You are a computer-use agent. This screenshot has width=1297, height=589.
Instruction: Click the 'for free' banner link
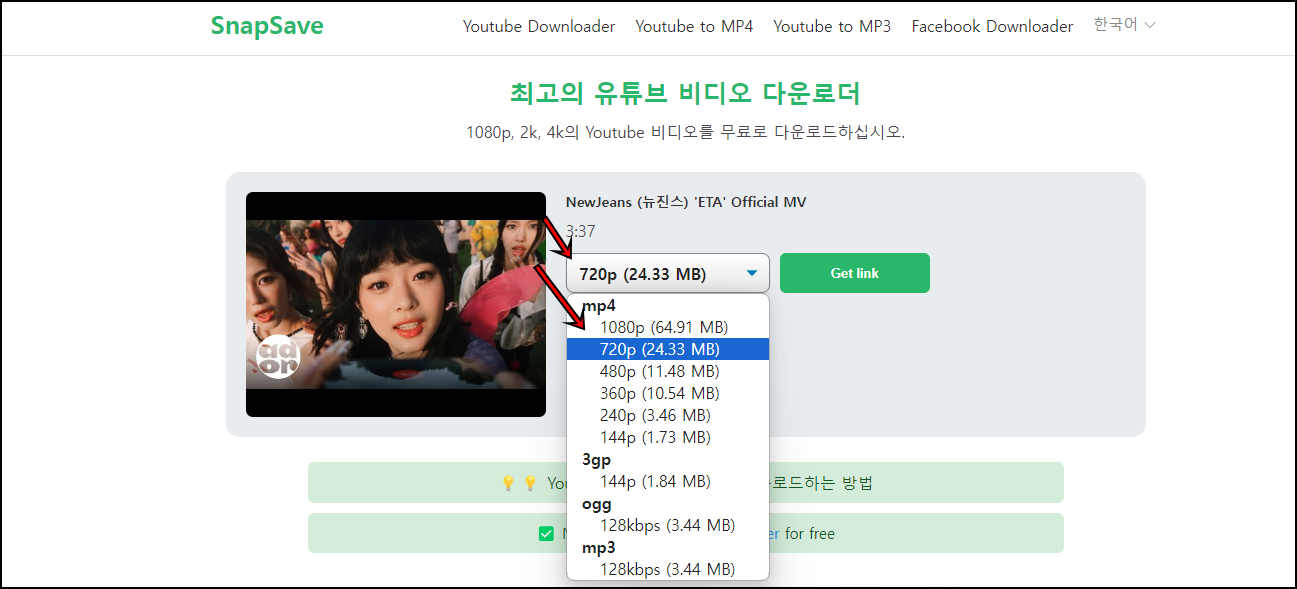click(809, 534)
